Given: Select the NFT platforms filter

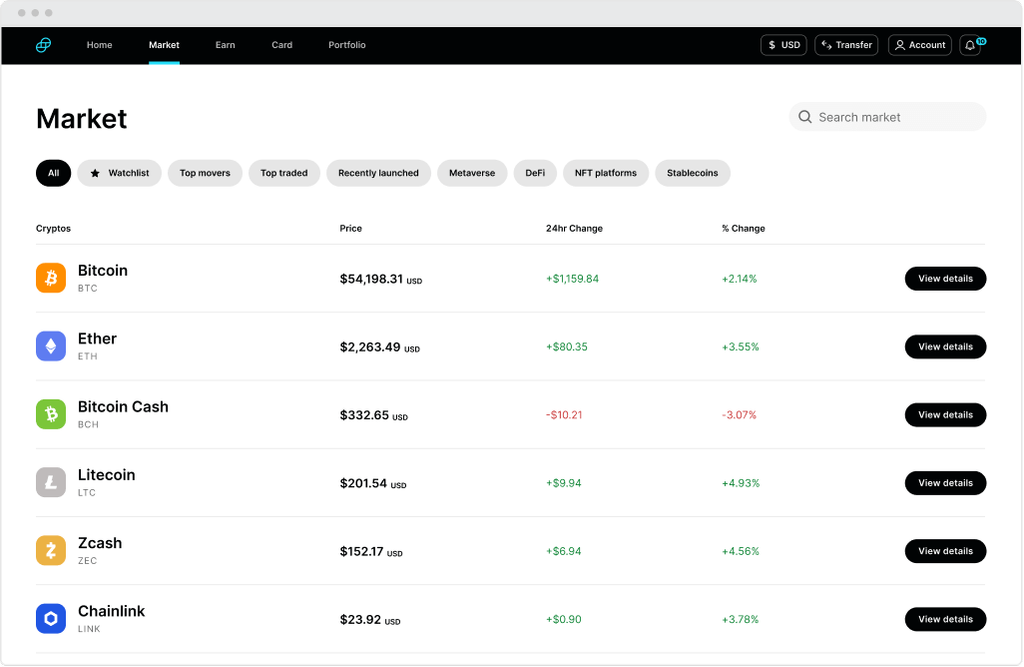Looking at the screenshot, I should click(x=606, y=173).
